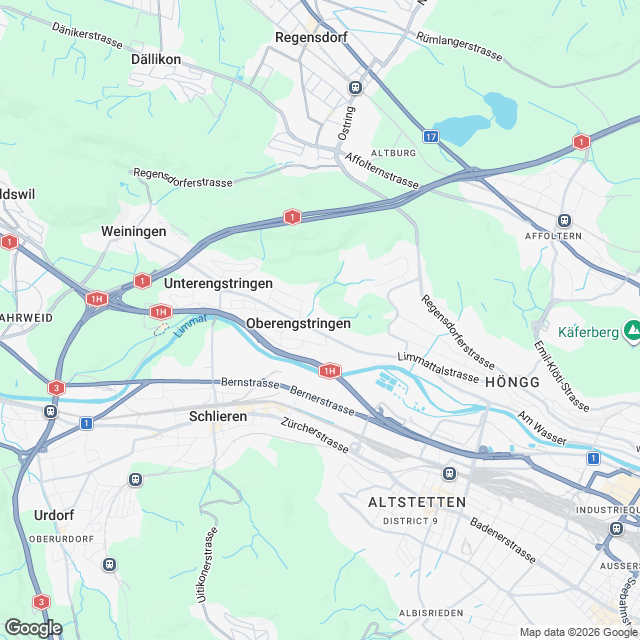Click the Regensdorf train station icon
Viewport: 640px width, 640px height.
[x=355, y=88]
